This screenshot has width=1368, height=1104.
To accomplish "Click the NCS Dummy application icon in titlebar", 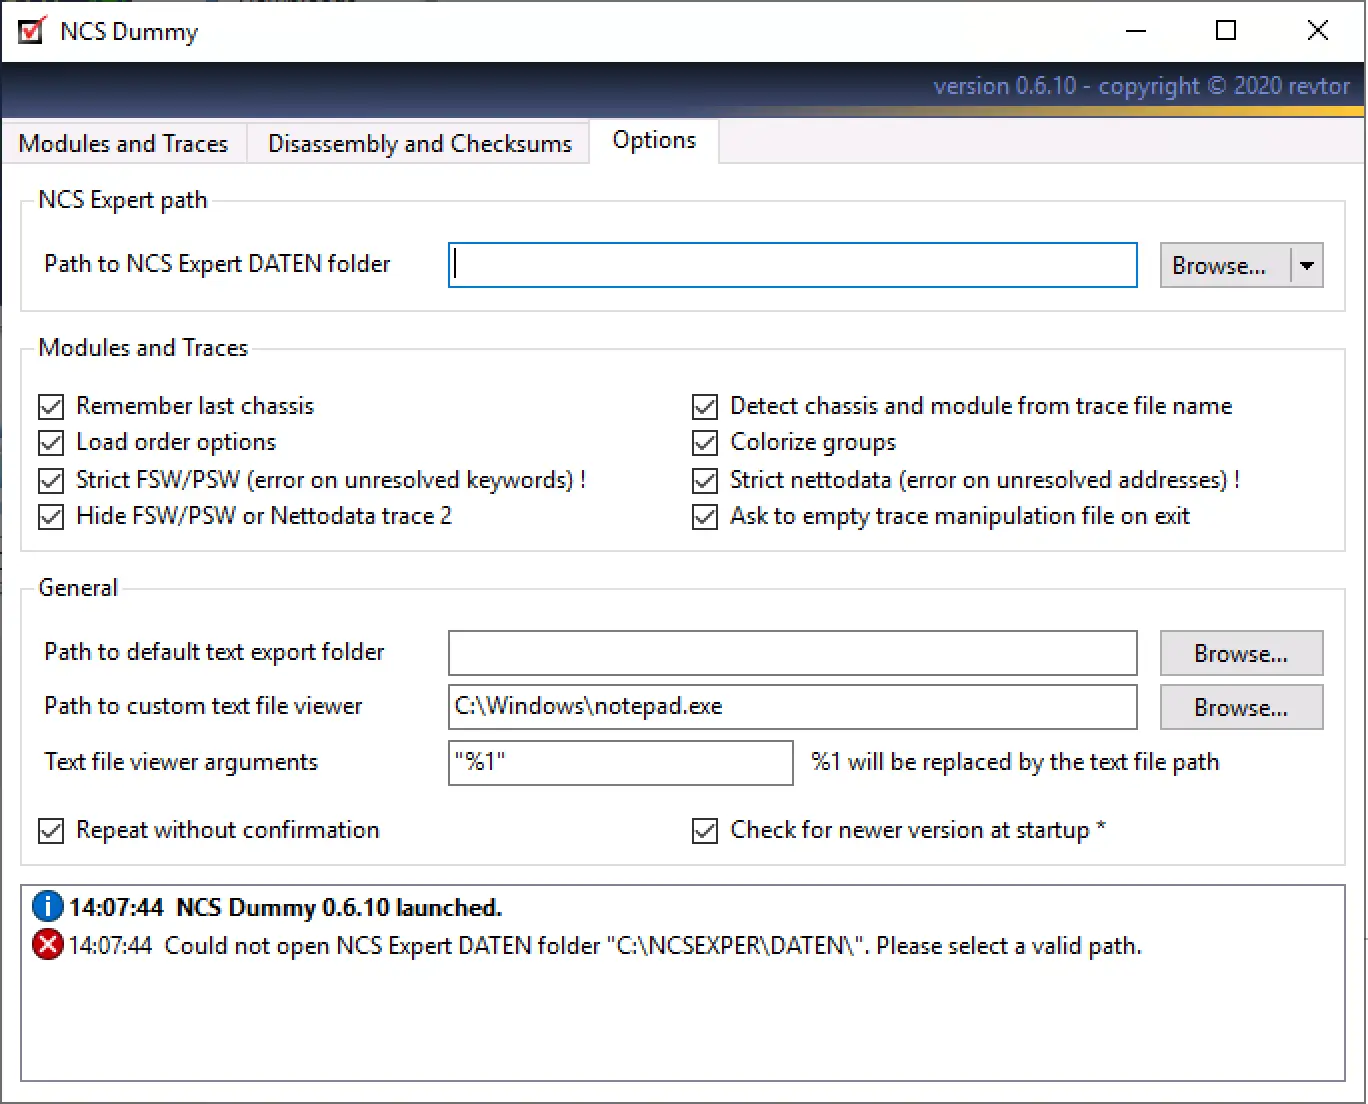I will (x=31, y=30).
